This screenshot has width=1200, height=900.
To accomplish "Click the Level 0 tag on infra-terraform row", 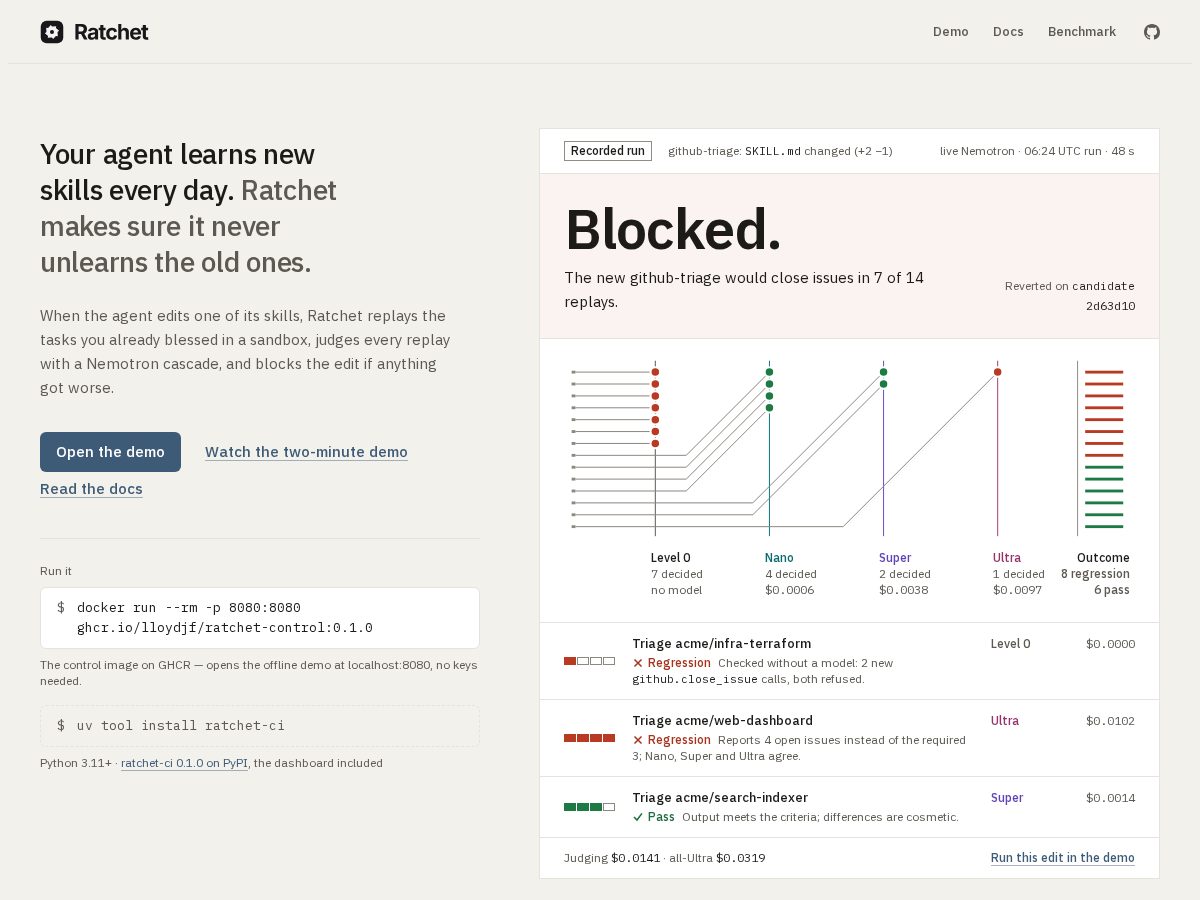I will (1011, 644).
